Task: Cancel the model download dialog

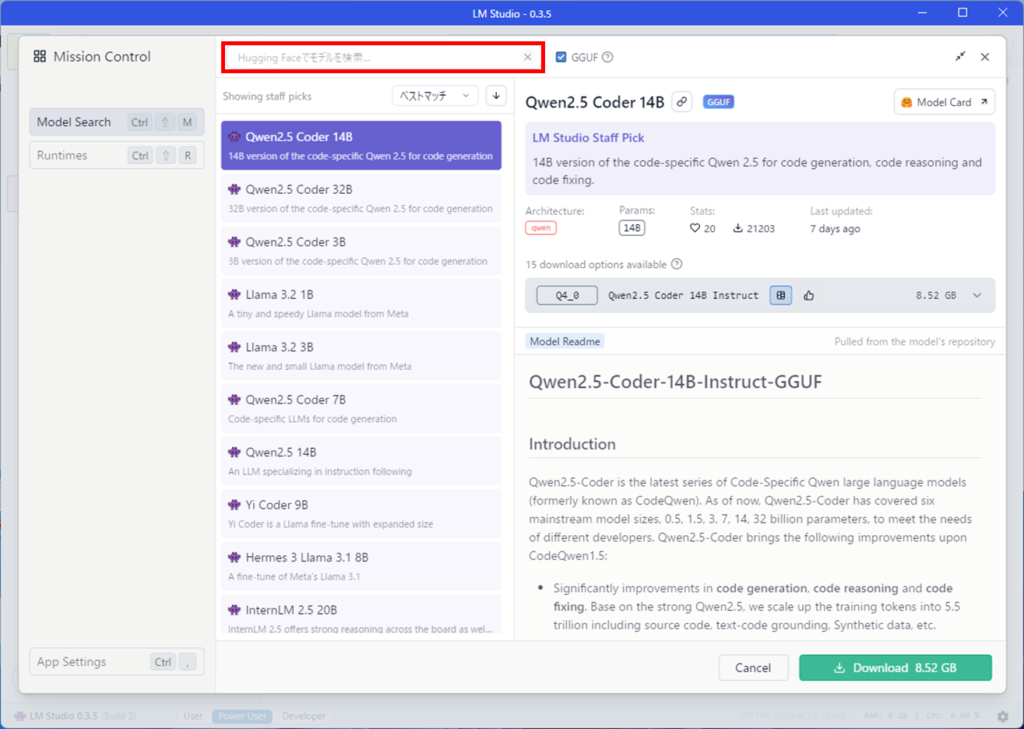Action: (x=753, y=668)
